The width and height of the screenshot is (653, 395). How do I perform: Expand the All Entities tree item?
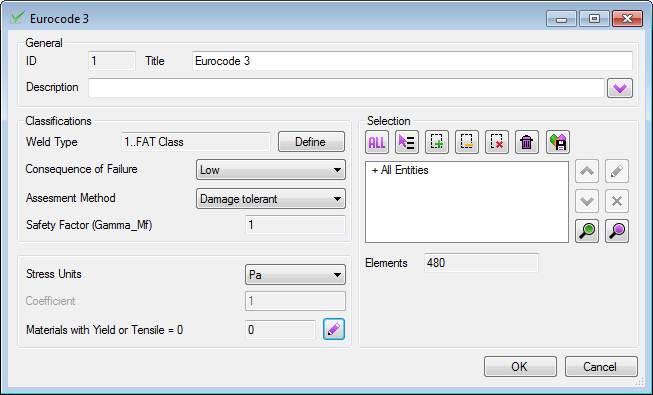[x=375, y=170]
